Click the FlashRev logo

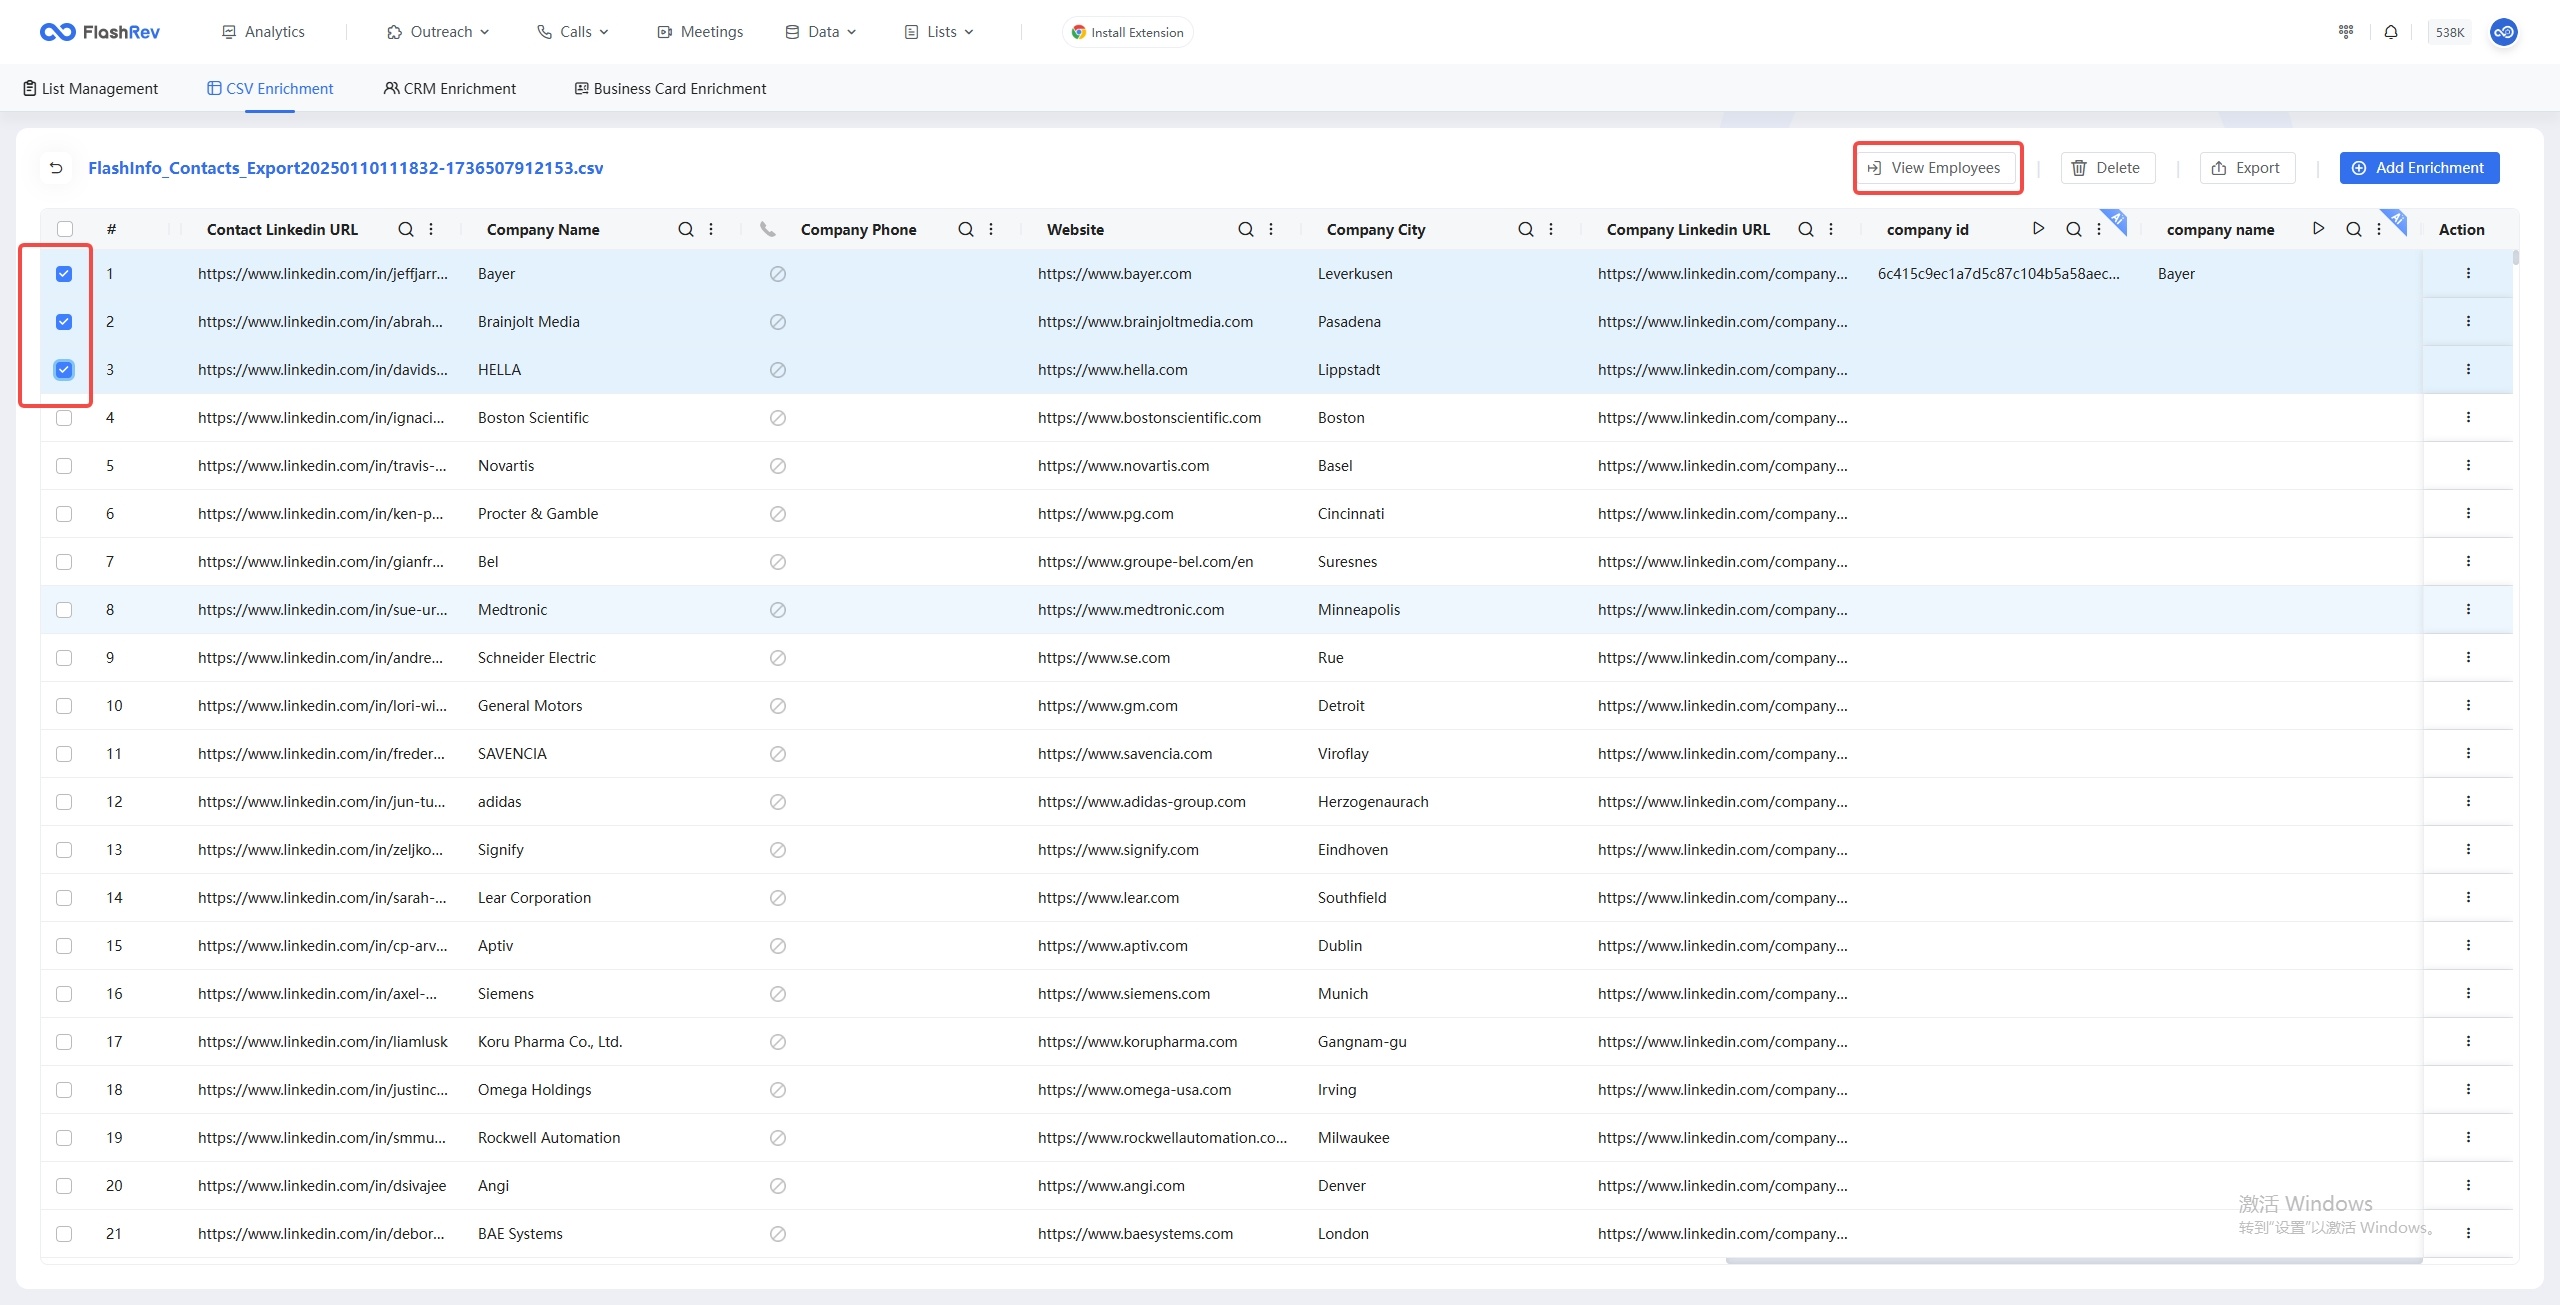(100, 32)
